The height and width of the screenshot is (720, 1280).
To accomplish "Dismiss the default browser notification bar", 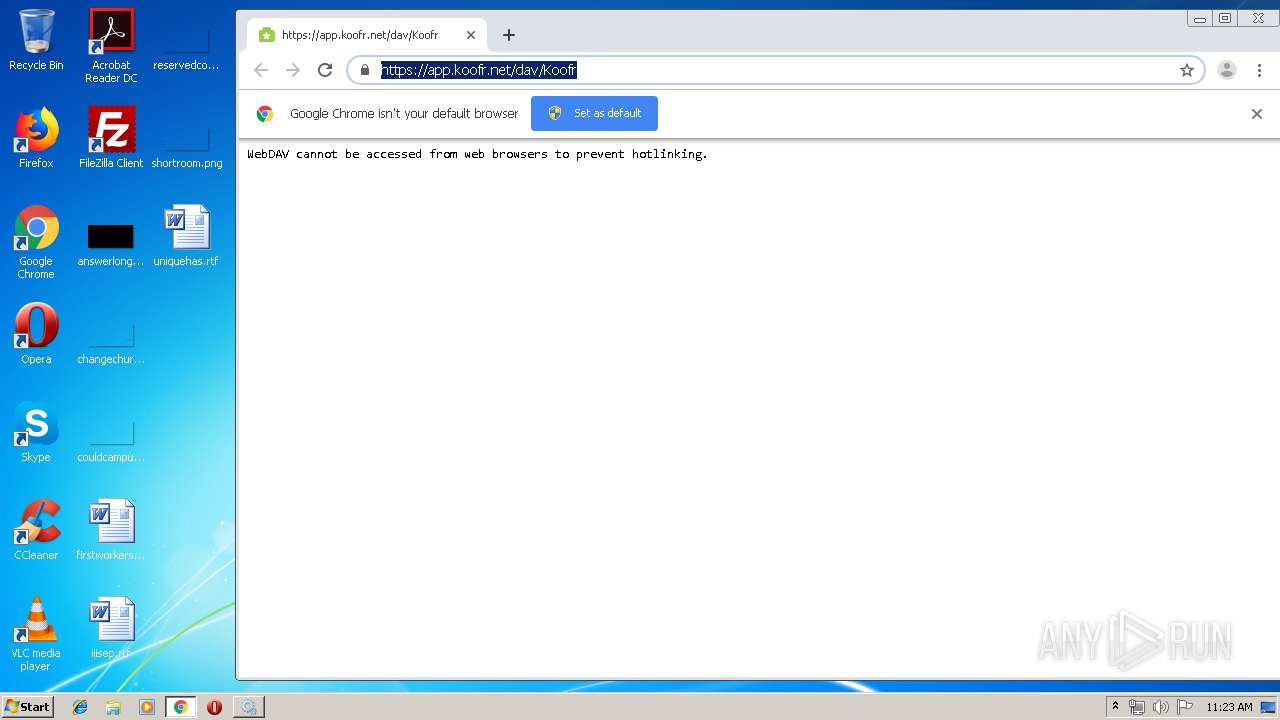I will point(1257,114).
